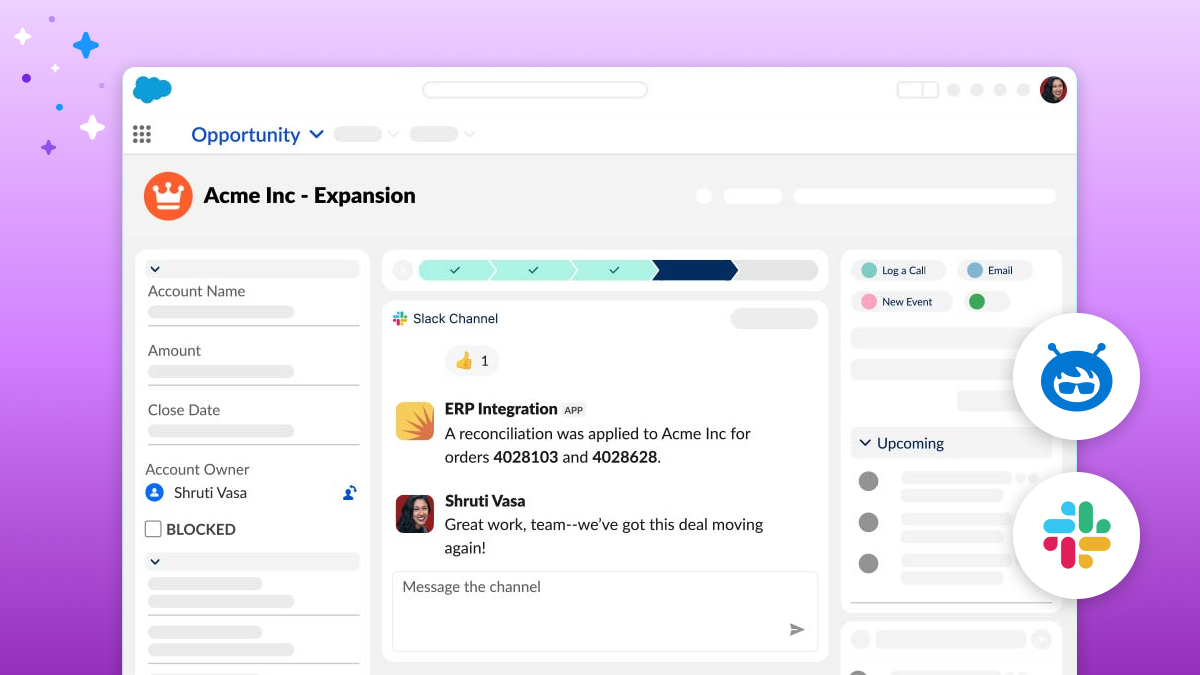Click Shruti Vasa's profile avatar in the channel

pos(414,513)
